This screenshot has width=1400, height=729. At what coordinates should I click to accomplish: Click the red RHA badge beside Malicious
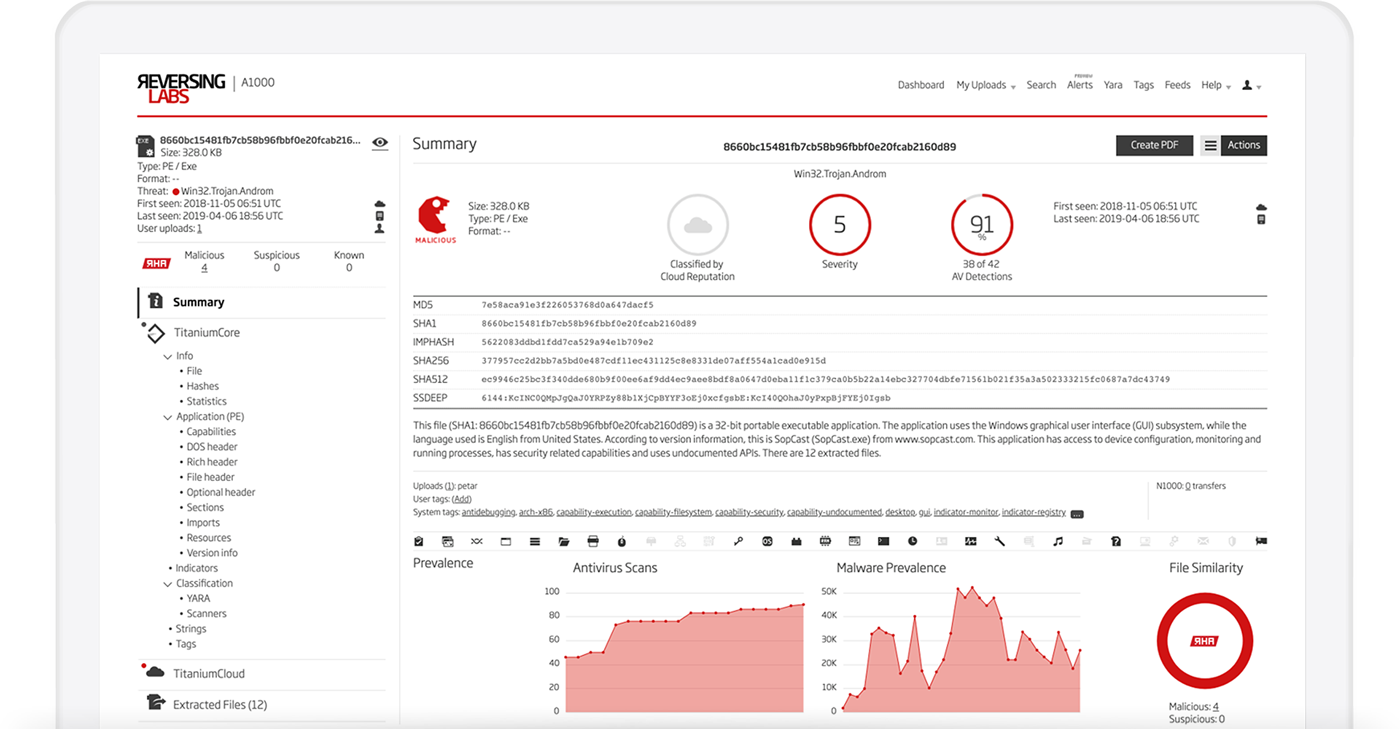(157, 263)
